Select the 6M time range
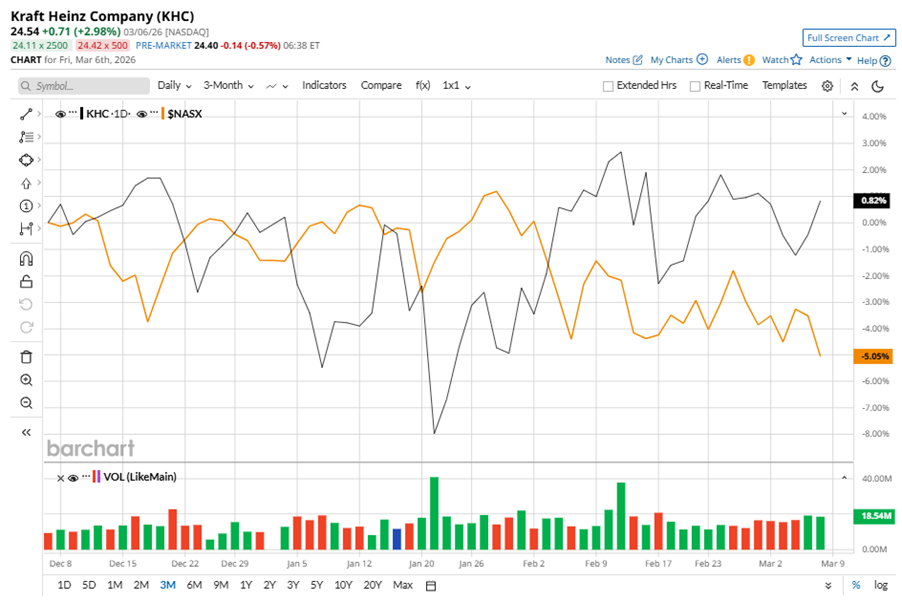This screenshot has height=602, width=902. (194, 585)
